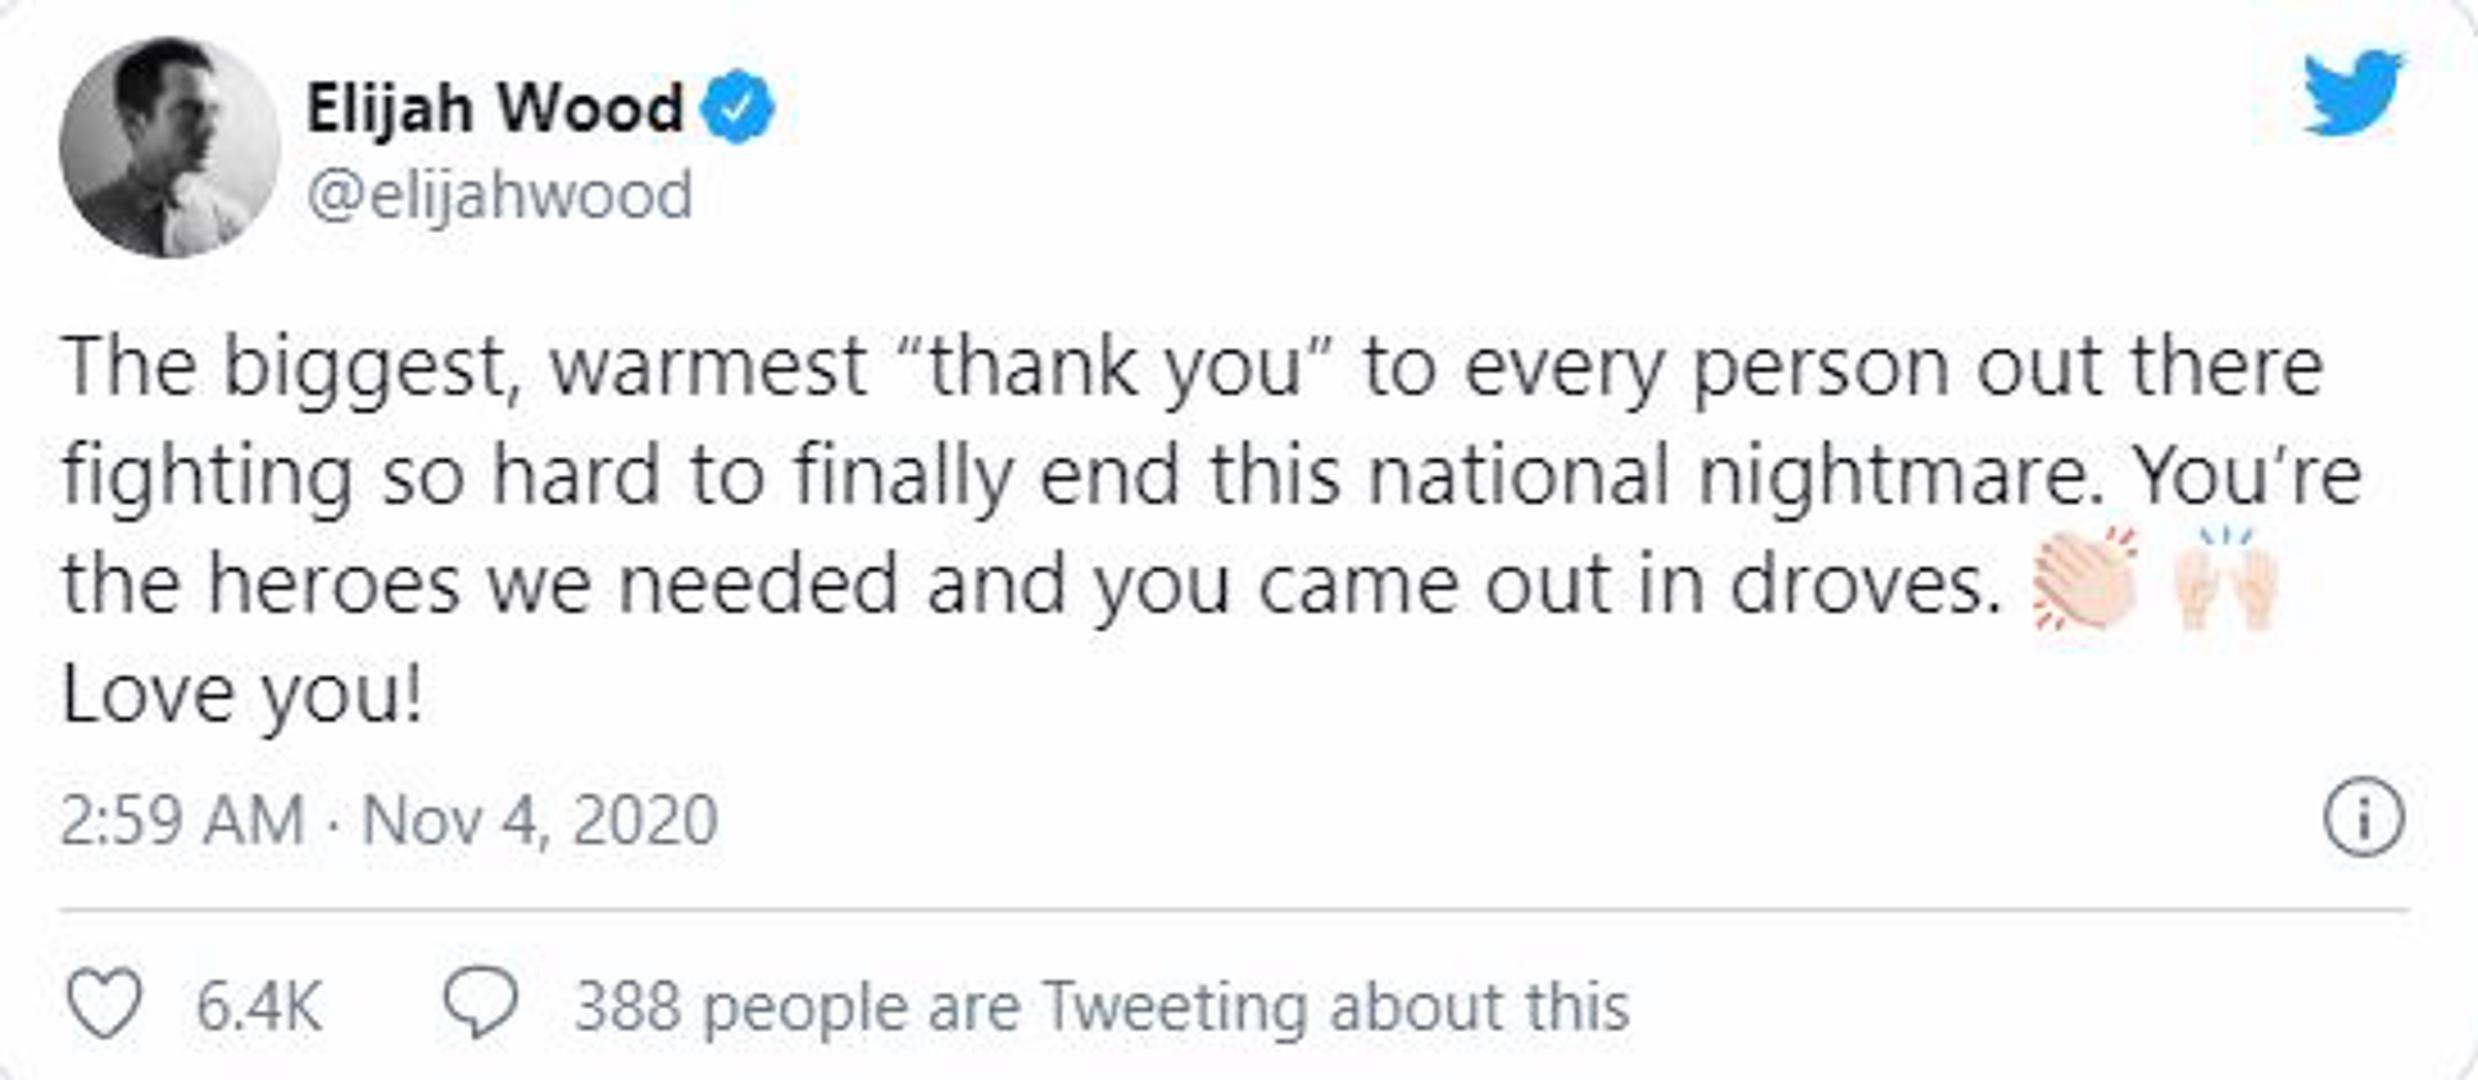Viewport: 2478px width, 1080px height.
Task: Open the tweet info circle icon
Action: click(2363, 818)
